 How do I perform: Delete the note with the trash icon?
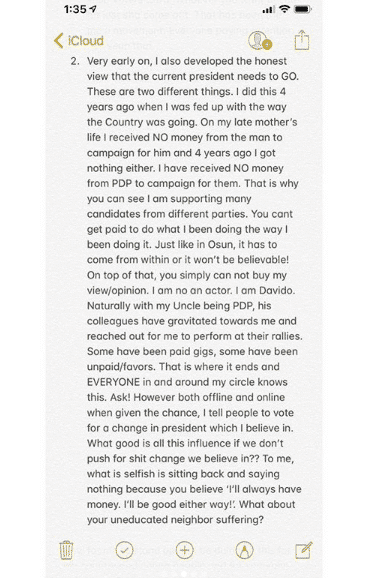[66, 550]
